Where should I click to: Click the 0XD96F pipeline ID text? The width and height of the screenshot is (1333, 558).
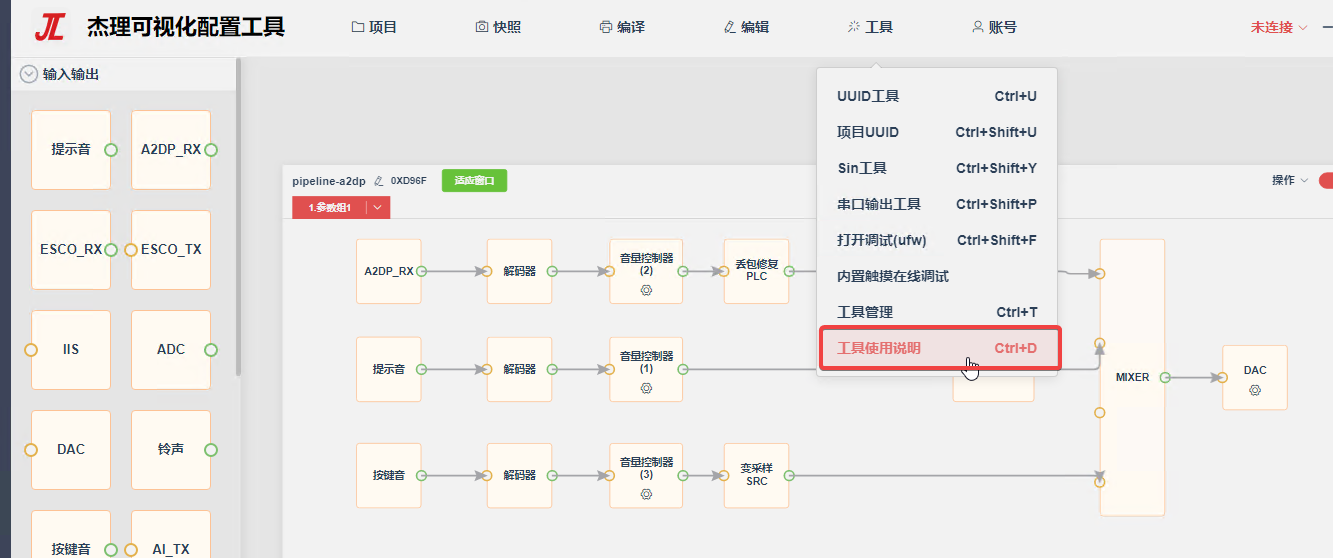tap(409, 181)
